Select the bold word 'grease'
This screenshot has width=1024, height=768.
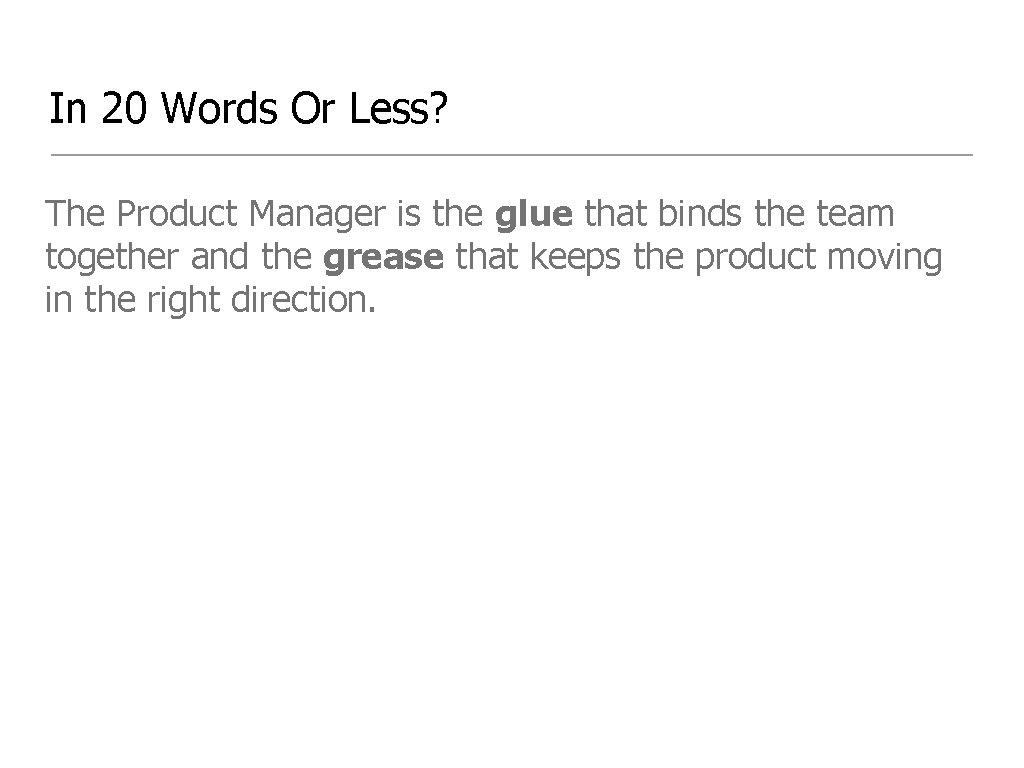(383, 259)
